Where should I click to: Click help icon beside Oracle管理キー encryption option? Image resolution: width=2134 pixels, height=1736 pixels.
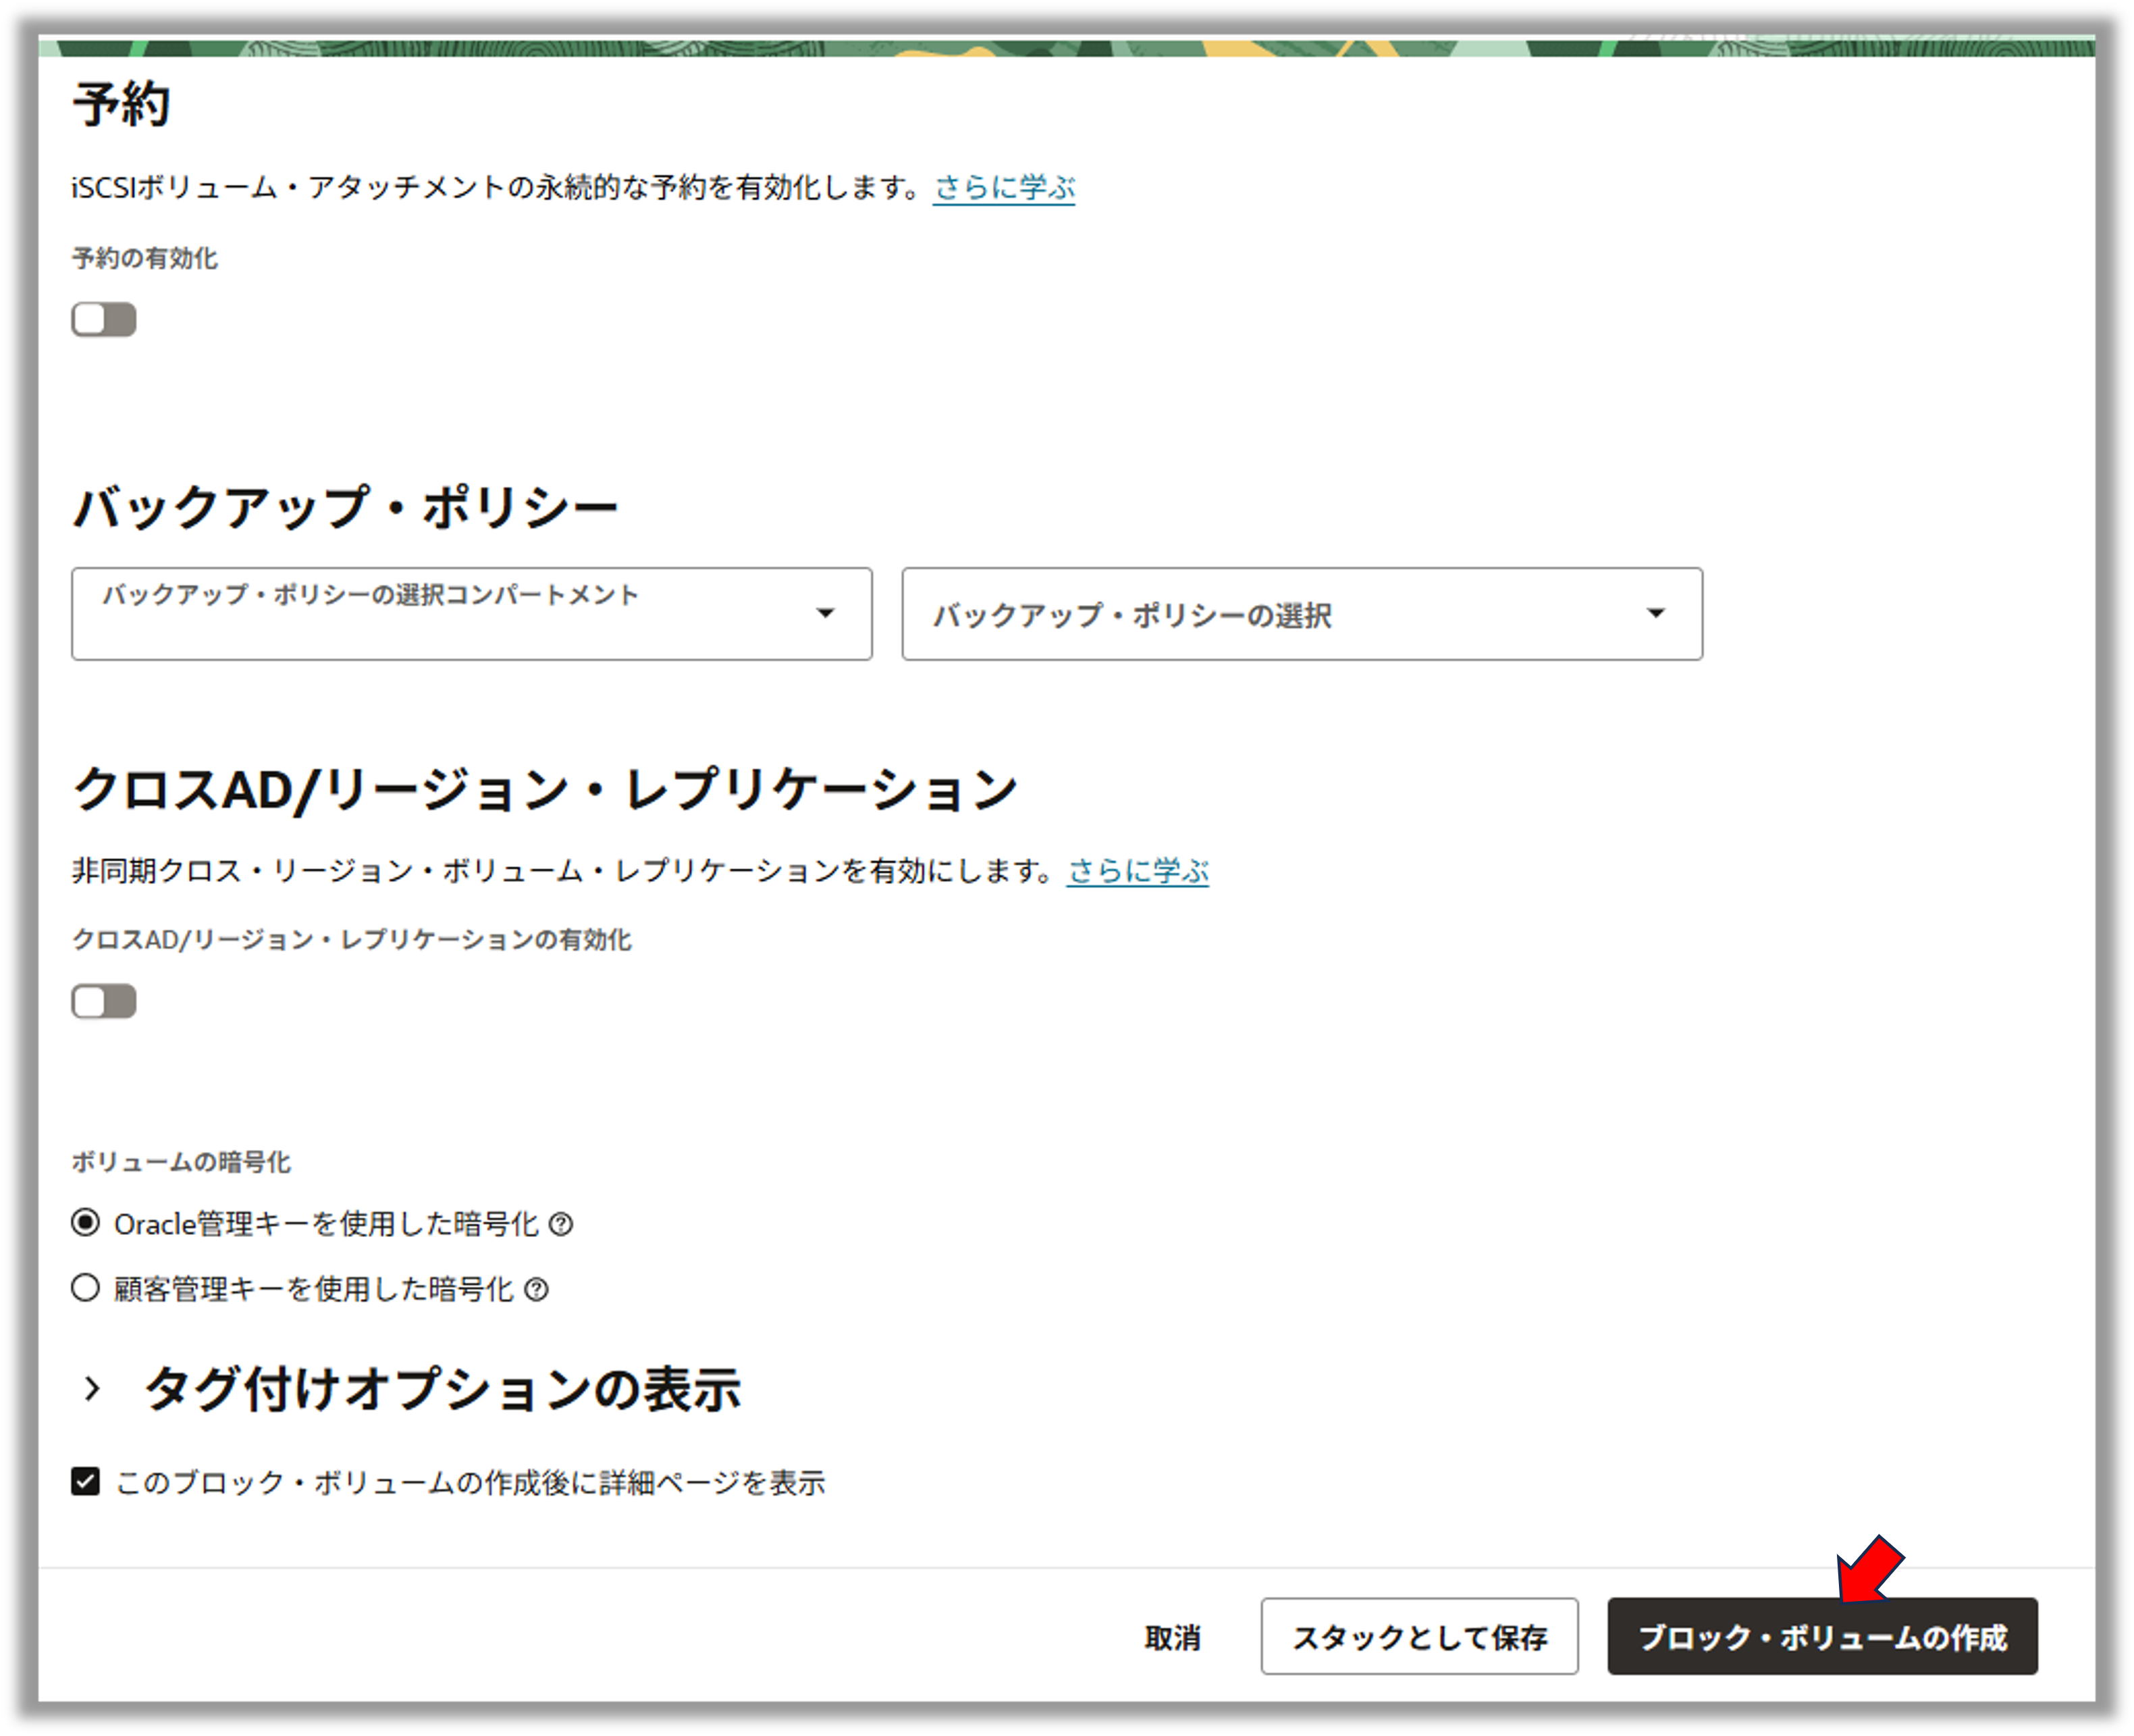(x=561, y=1224)
